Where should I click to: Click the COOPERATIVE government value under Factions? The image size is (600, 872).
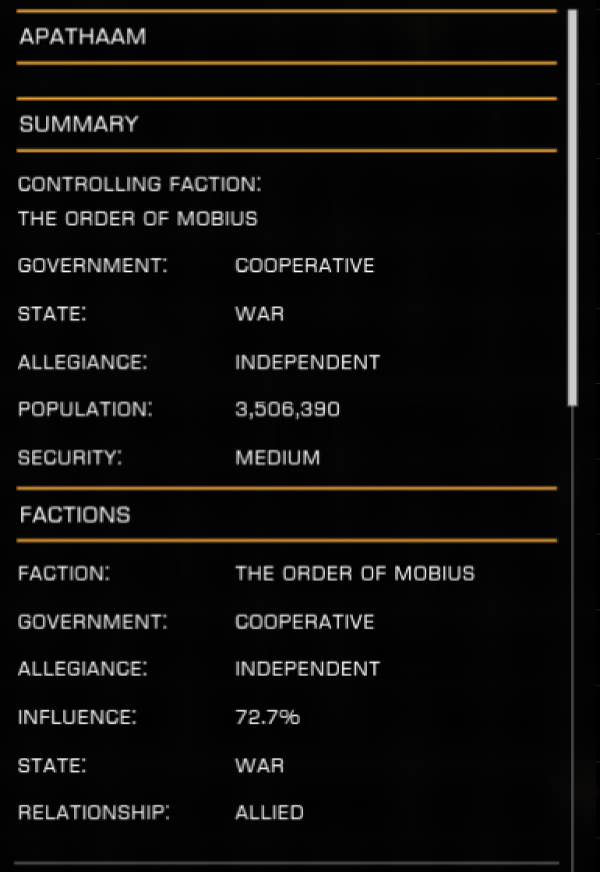coord(305,622)
